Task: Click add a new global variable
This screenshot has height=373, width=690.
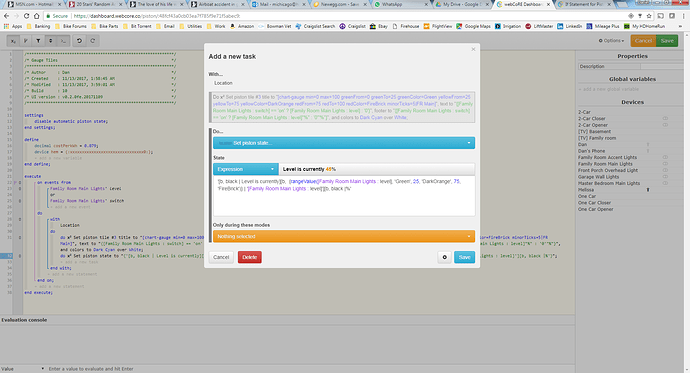Action: [610, 89]
